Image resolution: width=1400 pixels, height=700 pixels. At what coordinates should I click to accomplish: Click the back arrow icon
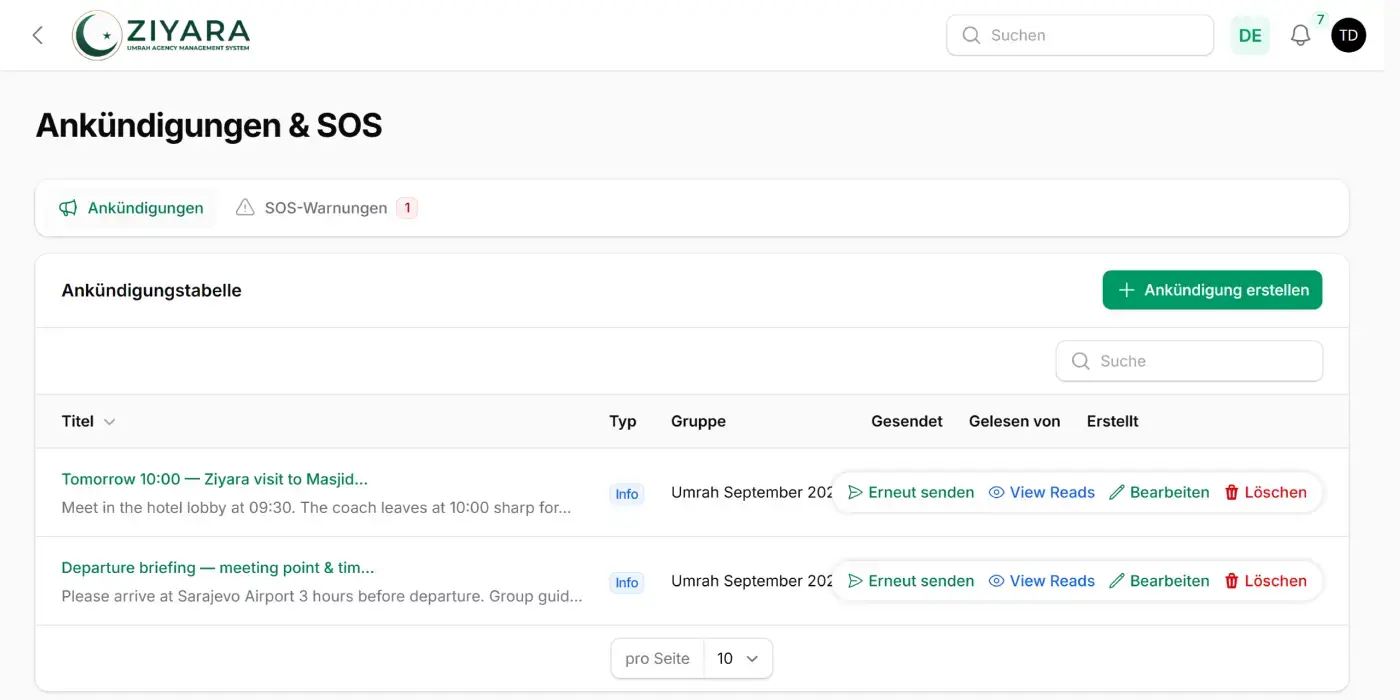point(38,35)
